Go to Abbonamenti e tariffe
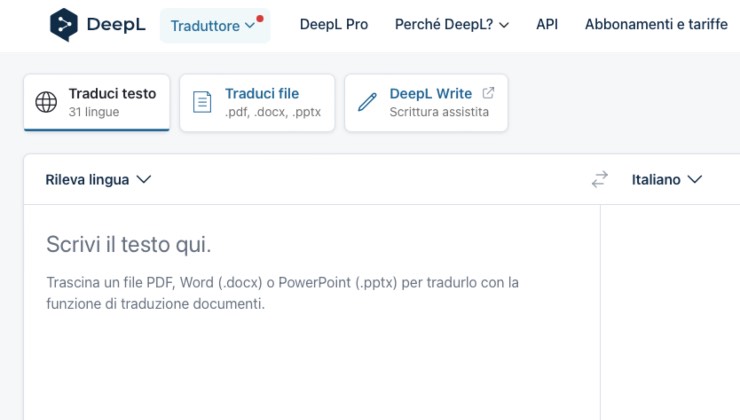Screen dimensions: 740x420 click(656, 25)
